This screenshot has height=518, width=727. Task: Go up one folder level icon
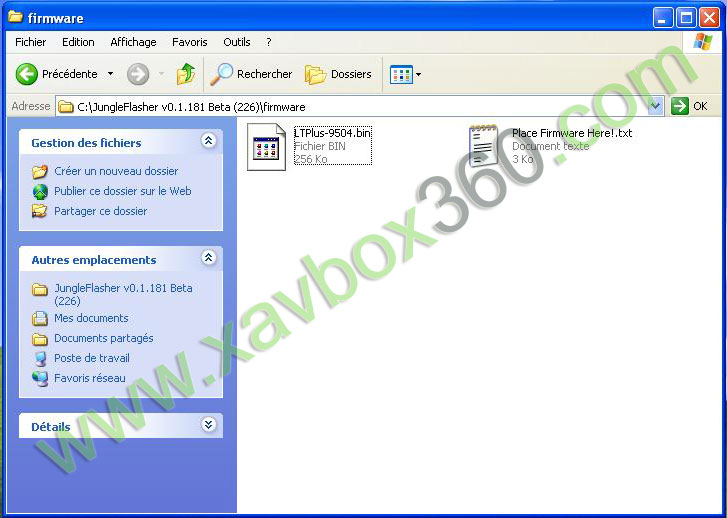(186, 74)
